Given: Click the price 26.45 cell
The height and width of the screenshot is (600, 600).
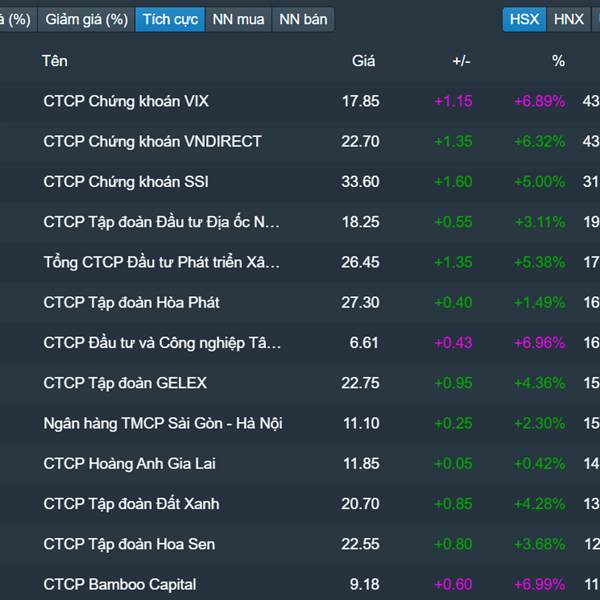Looking at the screenshot, I should click(360, 262).
